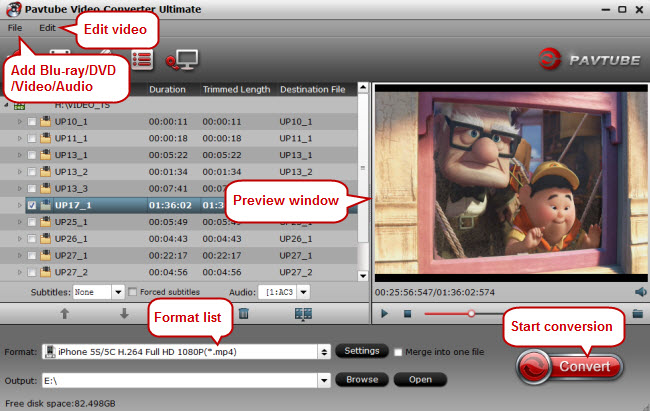Click the Open output folder button

(420, 379)
